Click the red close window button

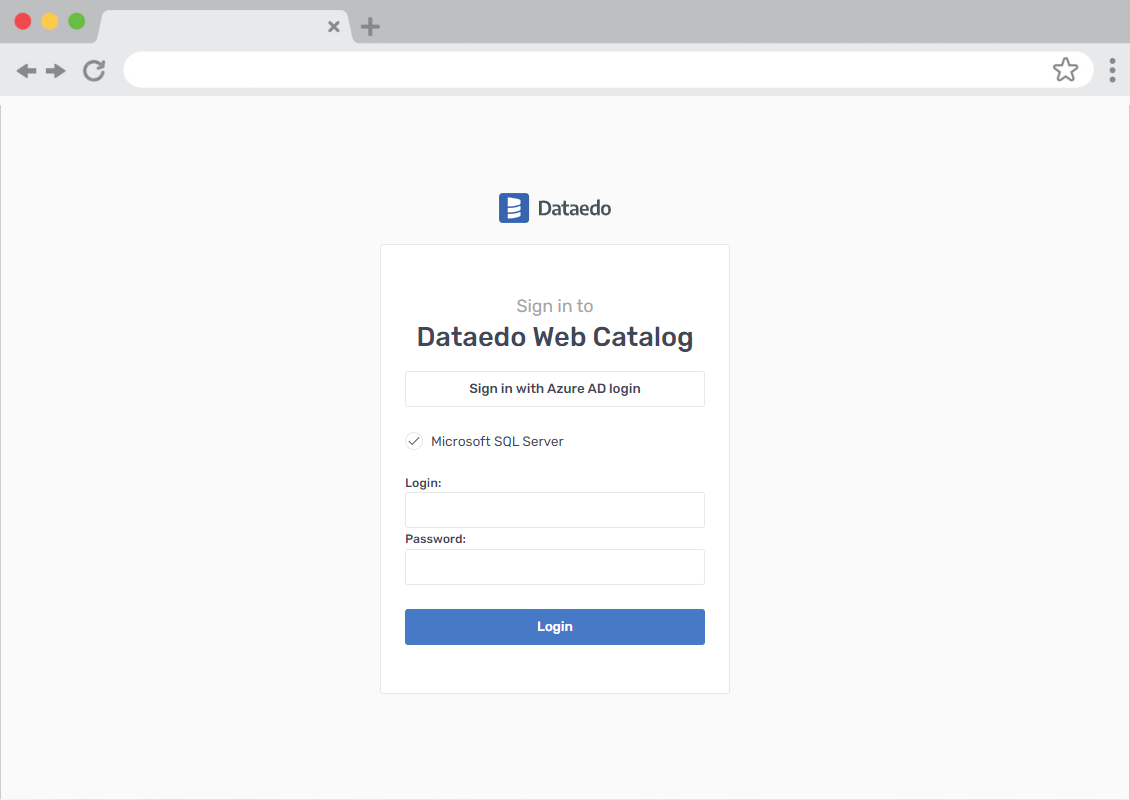(23, 21)
